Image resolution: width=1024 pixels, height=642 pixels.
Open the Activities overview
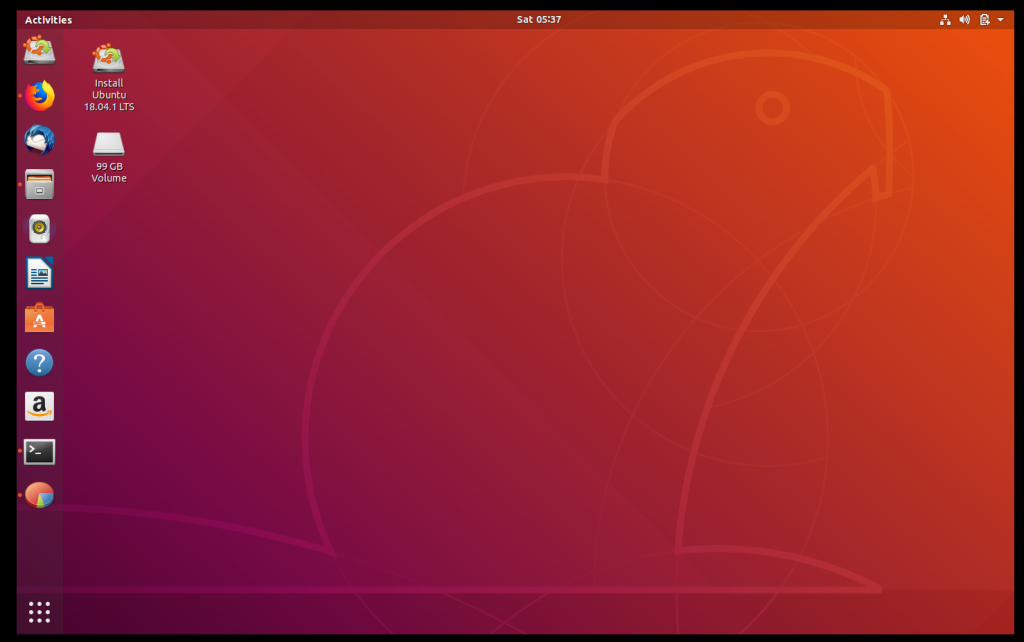point(47,19)
